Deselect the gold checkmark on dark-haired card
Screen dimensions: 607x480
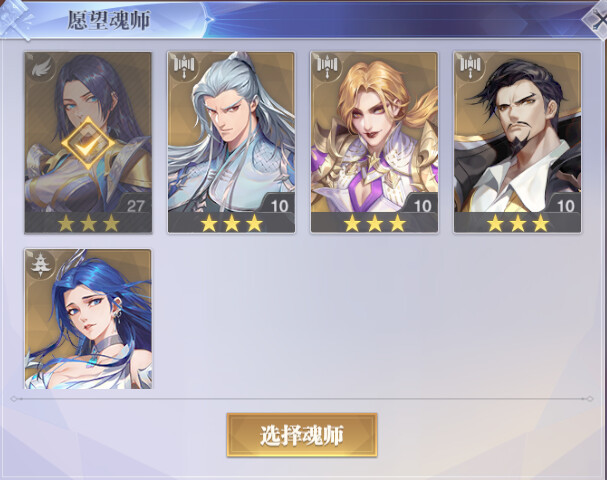pos(88,144)
